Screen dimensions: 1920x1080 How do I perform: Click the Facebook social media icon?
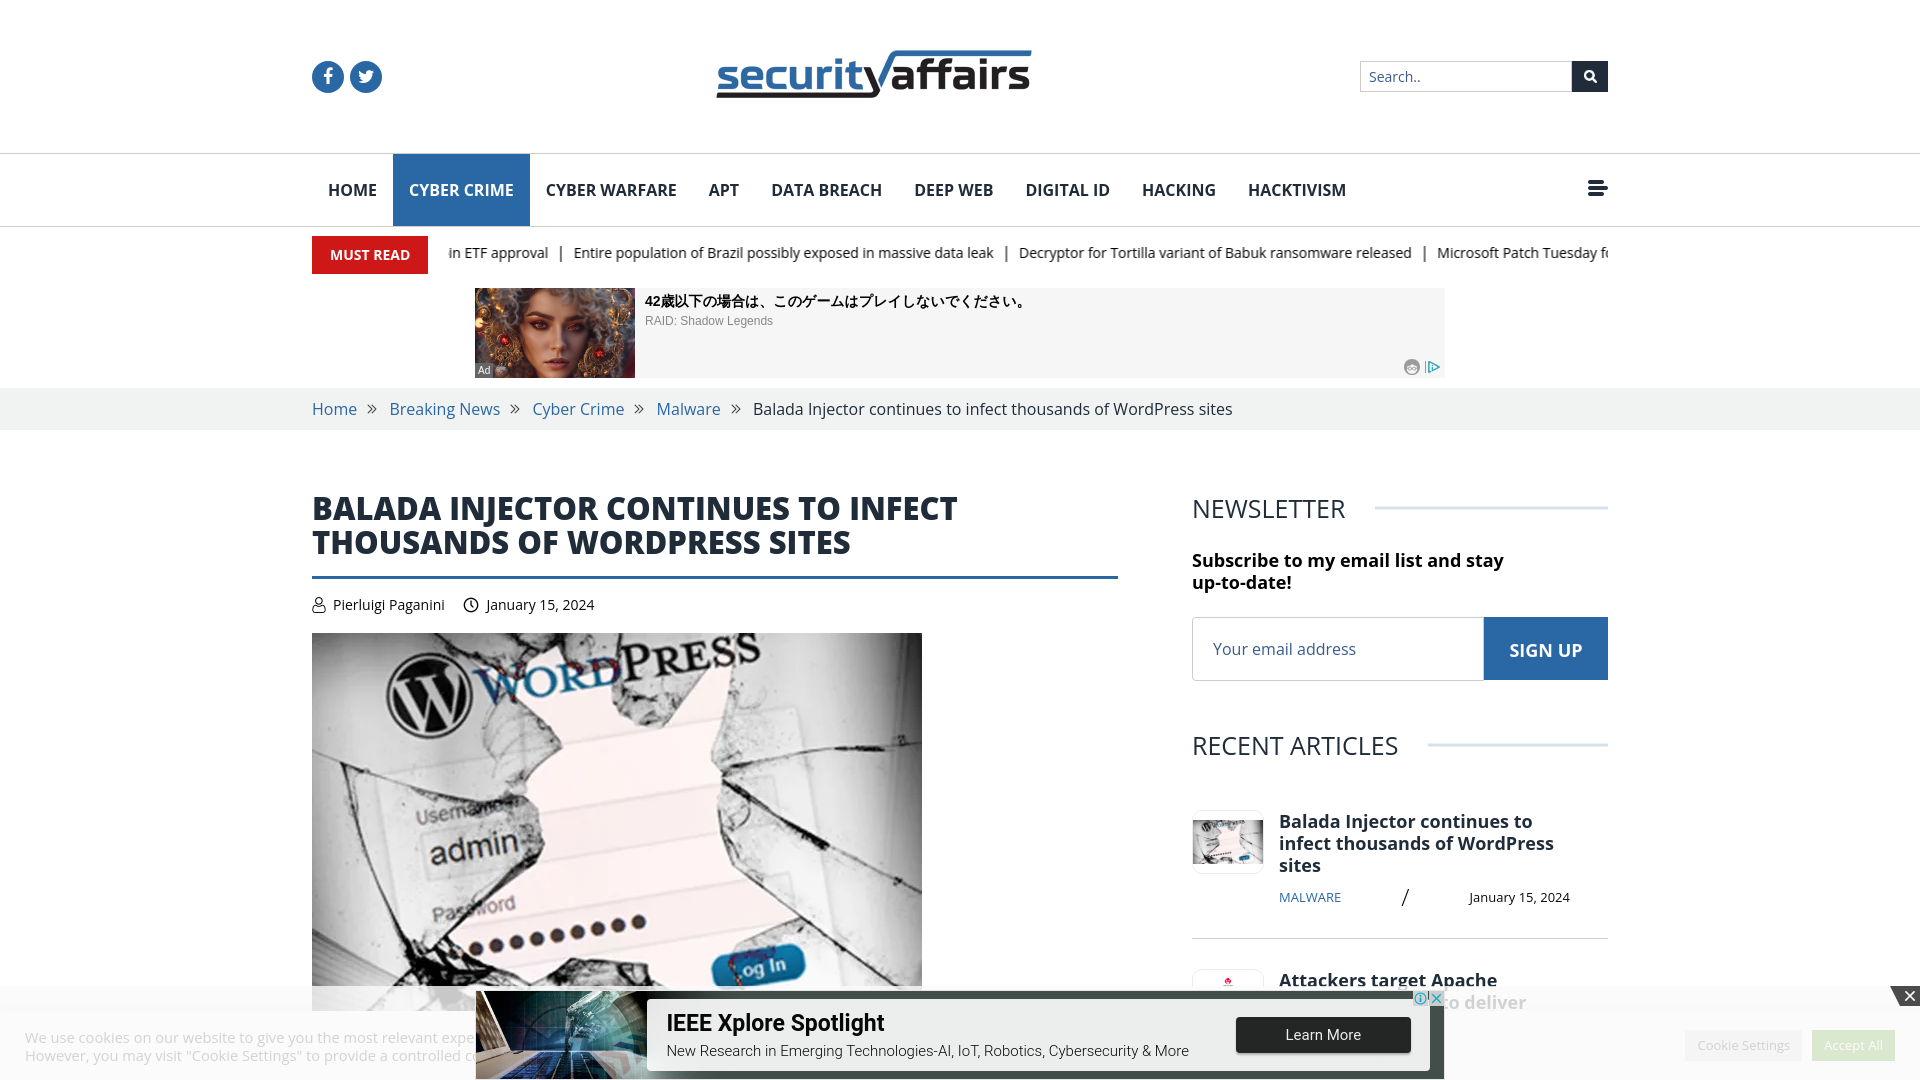327,76
